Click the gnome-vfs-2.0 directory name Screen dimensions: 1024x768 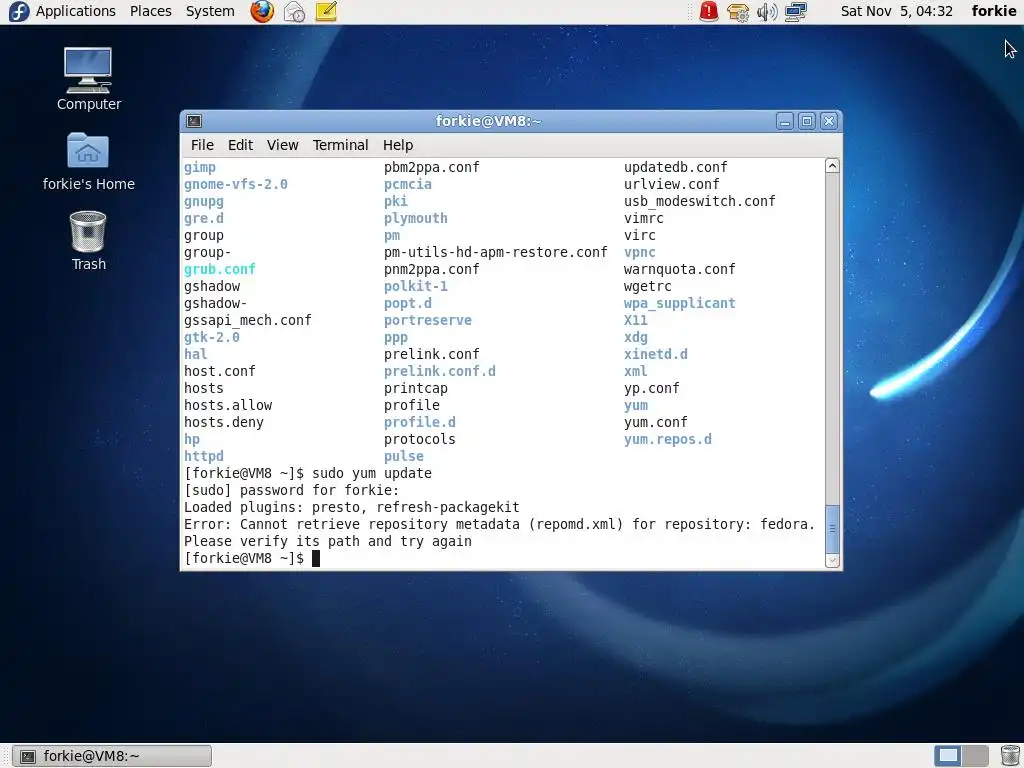click(236, 184)
